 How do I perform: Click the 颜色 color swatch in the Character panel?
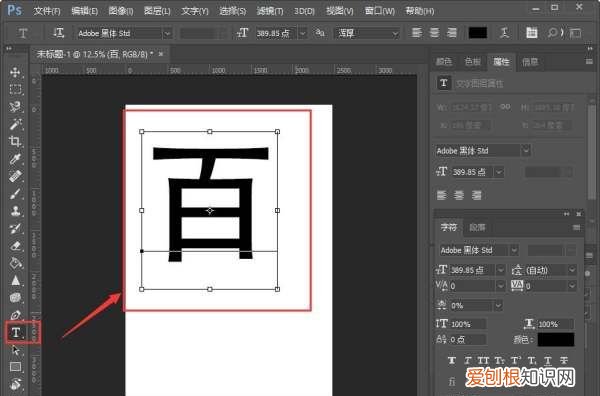pos(556,339)
